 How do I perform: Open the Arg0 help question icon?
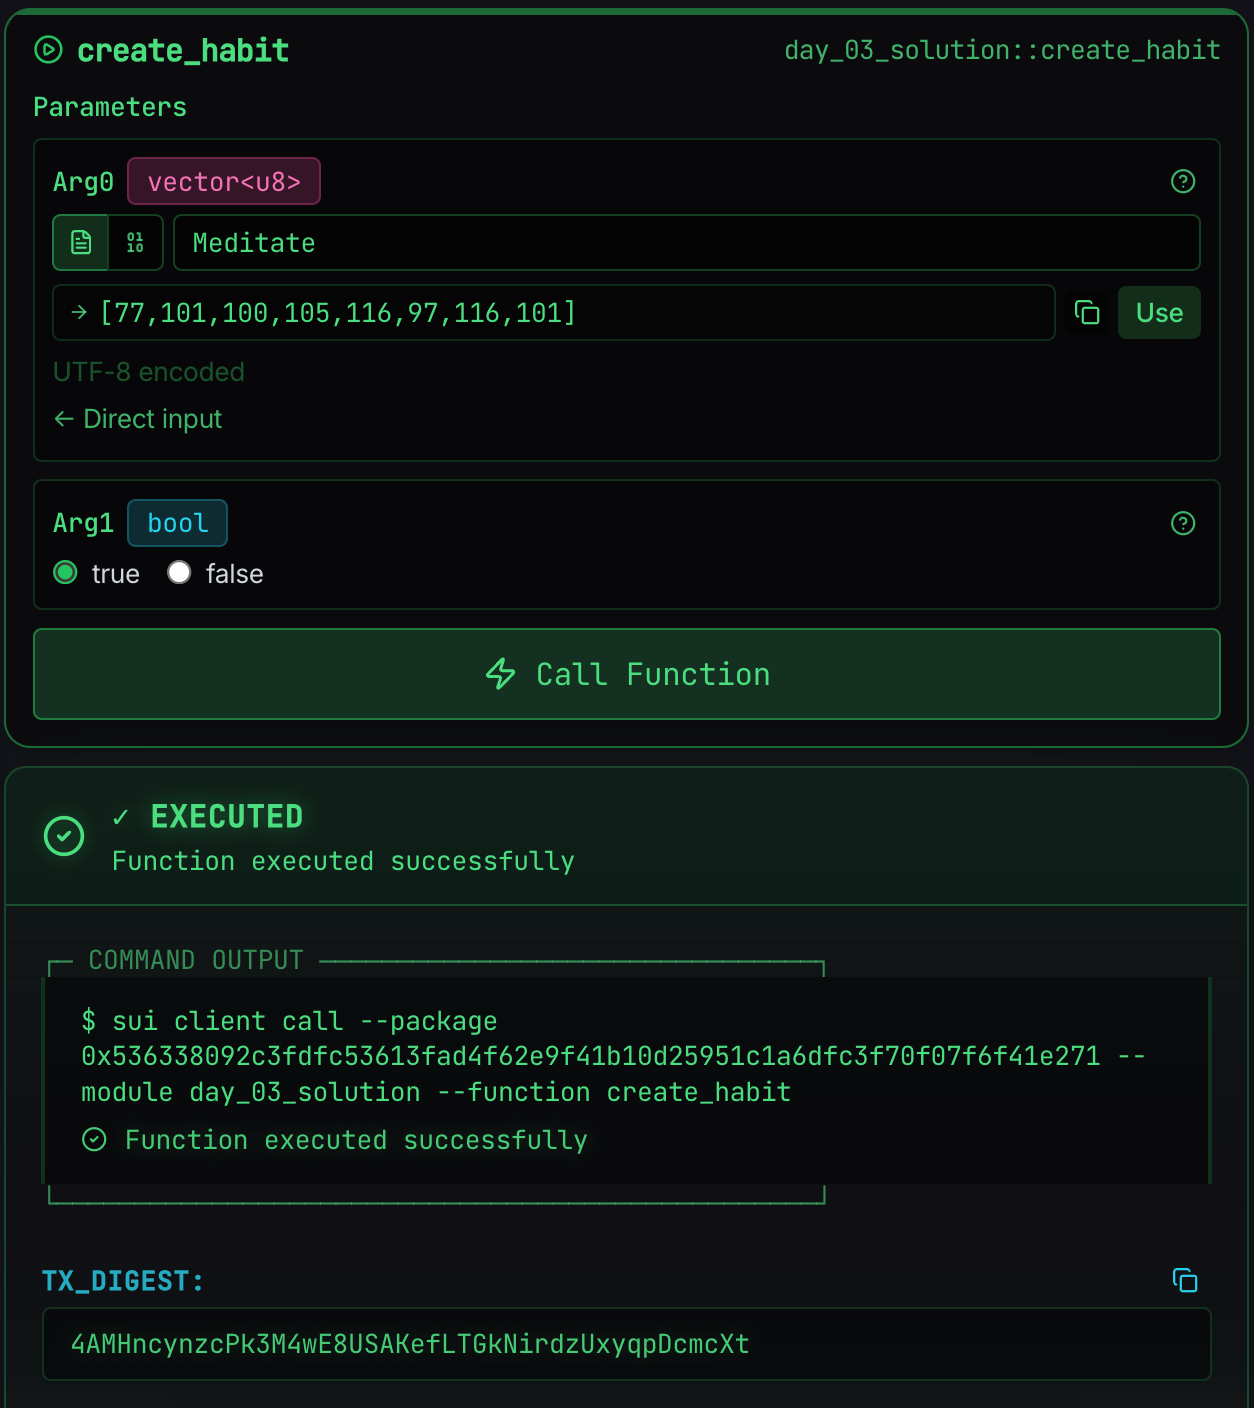(1183, 181)
